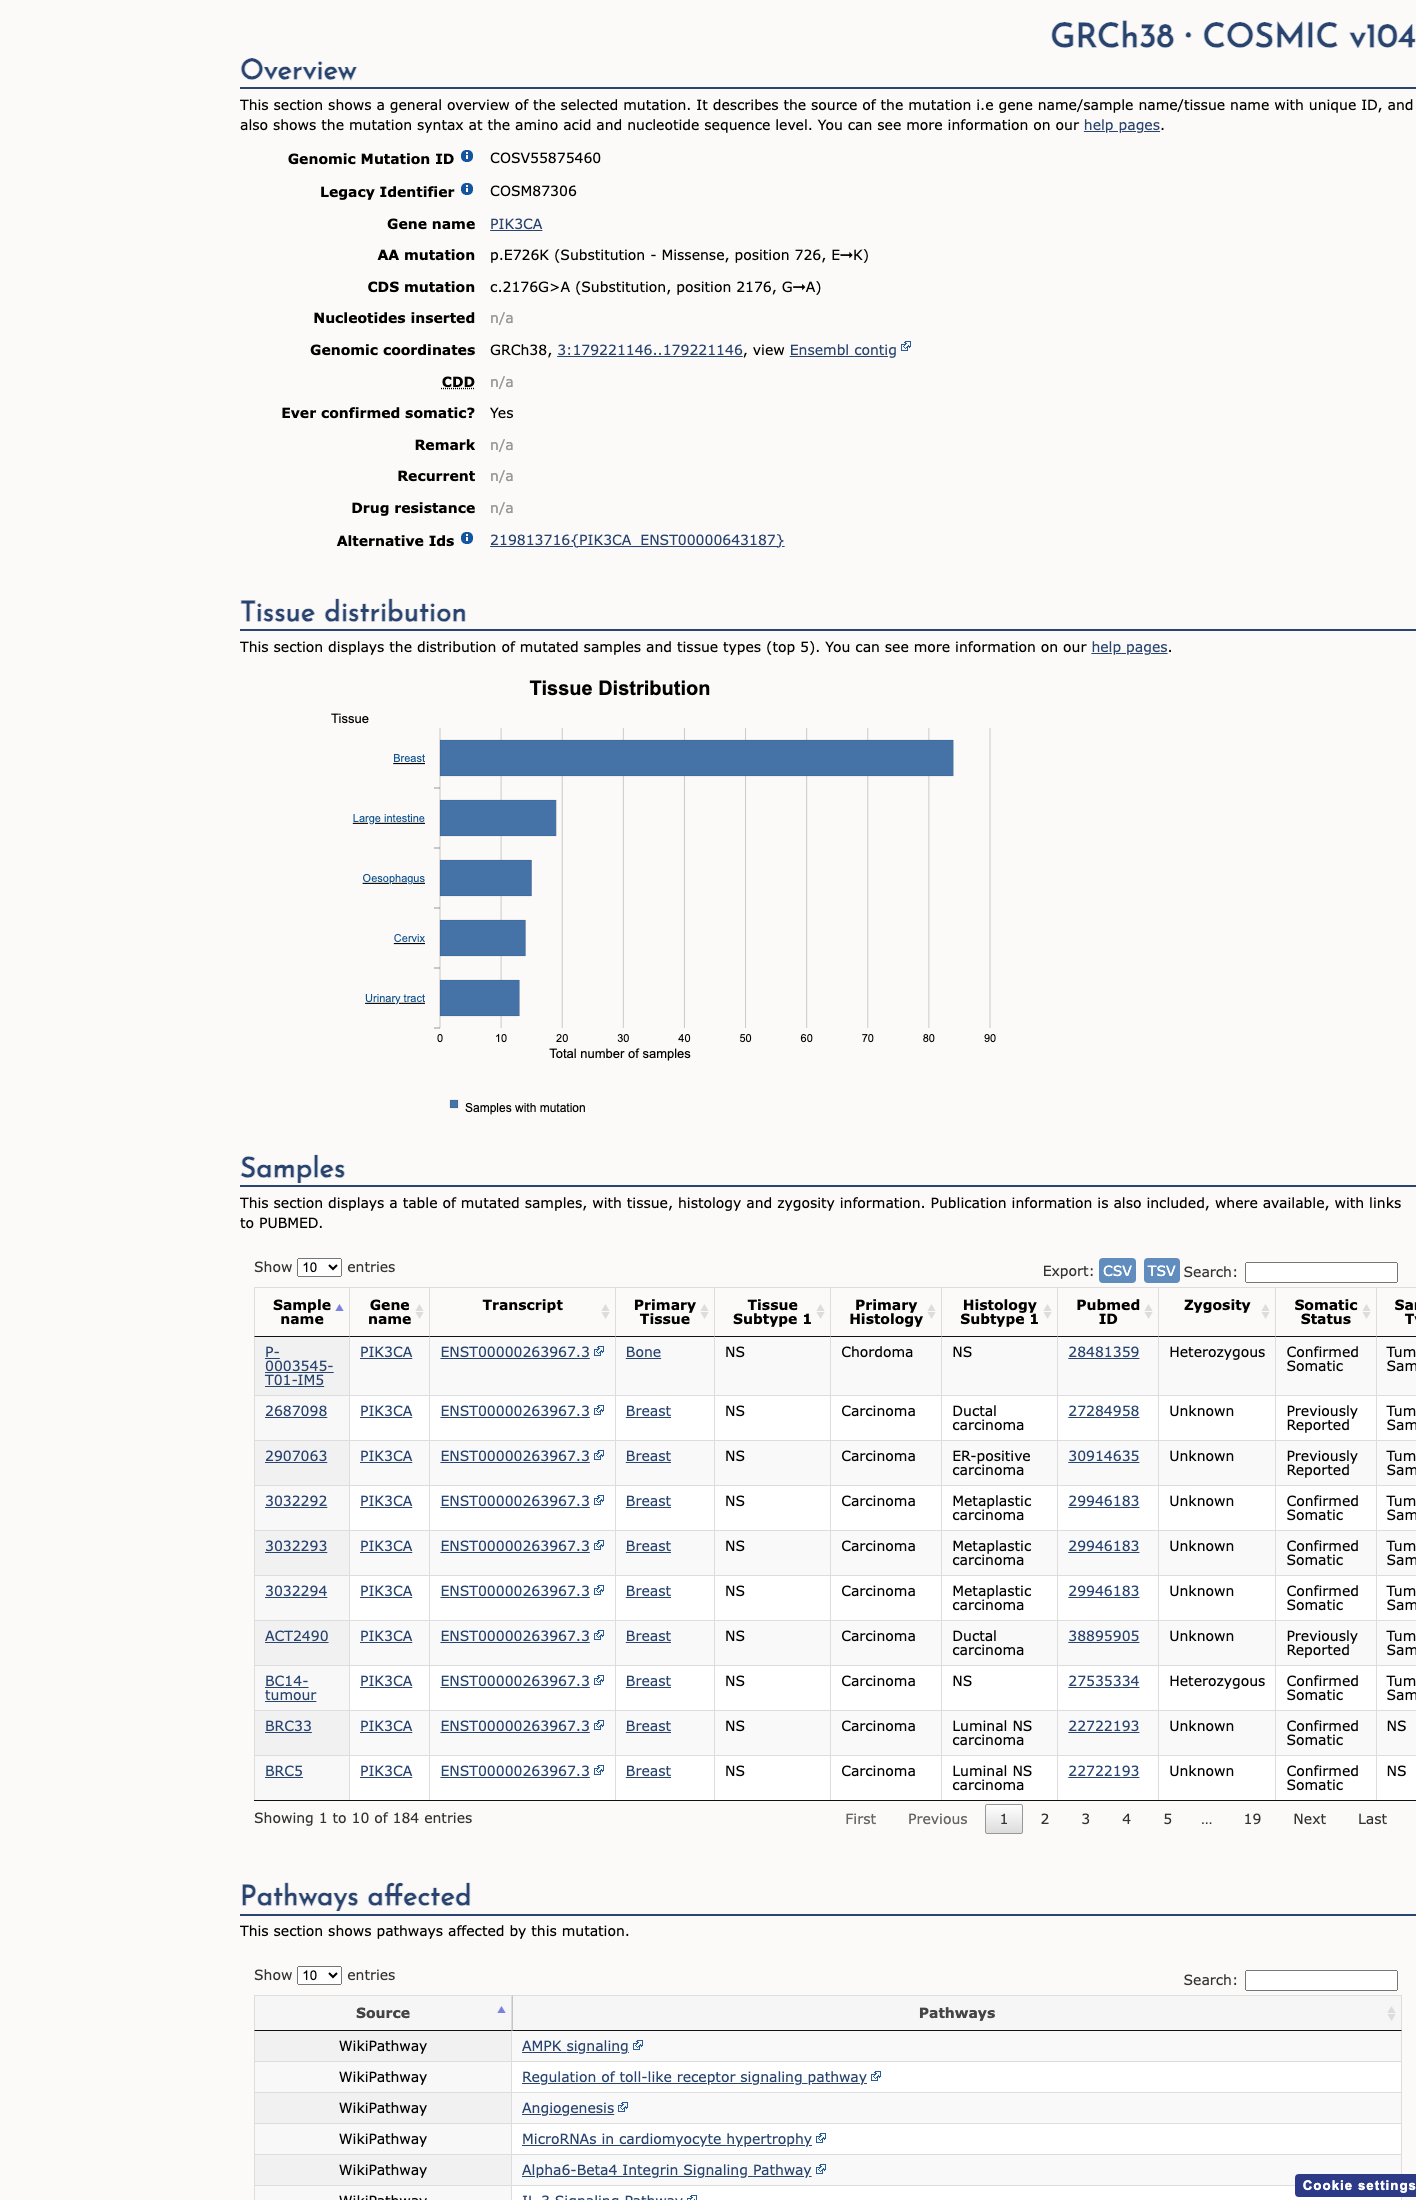Click Urinary tract chart label

click(395, 998)
